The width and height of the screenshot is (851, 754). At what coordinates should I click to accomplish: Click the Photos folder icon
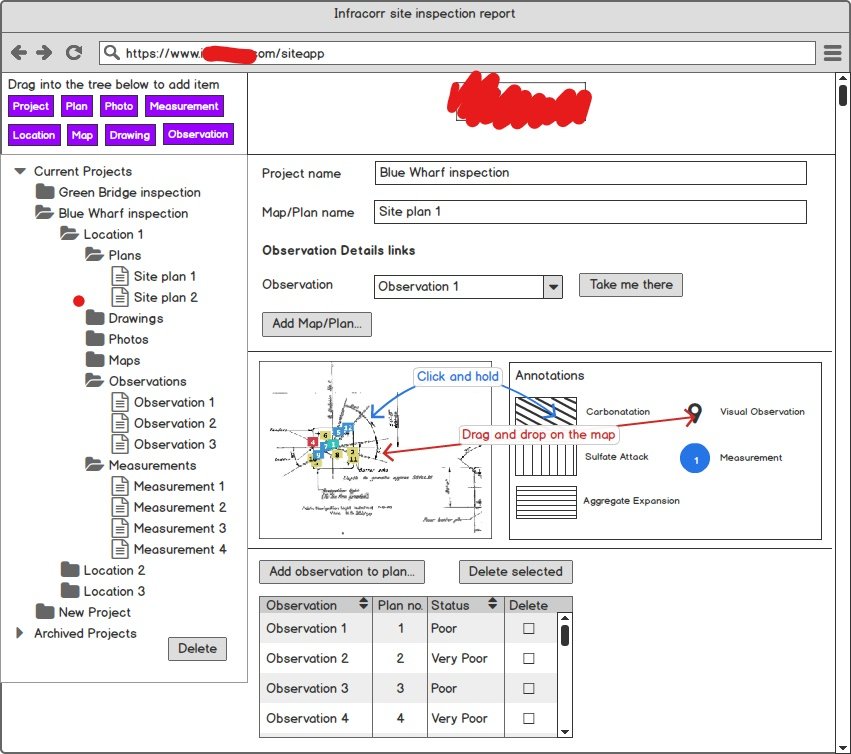pyautogui.click(x=95, y=339)
